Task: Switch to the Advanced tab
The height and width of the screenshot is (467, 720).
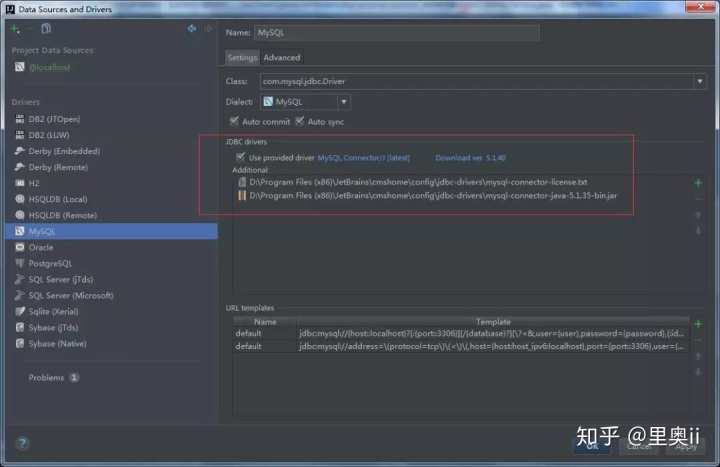Action: 281,57
